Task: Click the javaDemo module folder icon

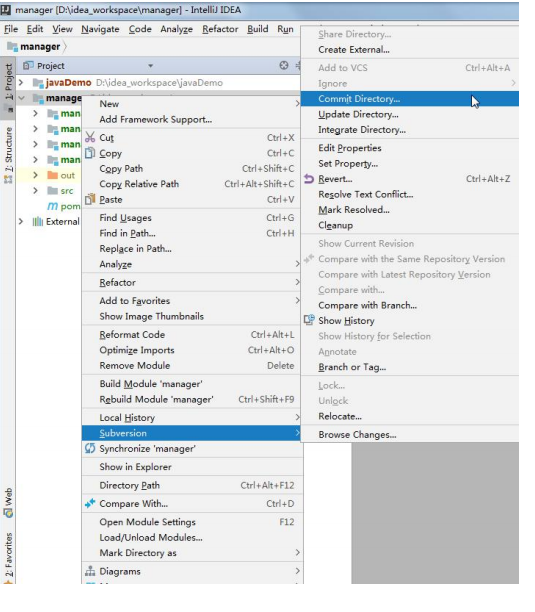Action: (37, 82)
